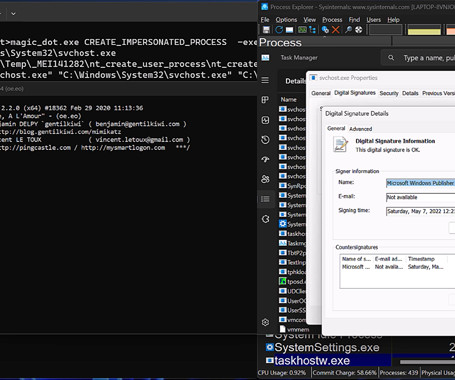Click the crosshair Find Window's Process icon
The width and height of the screenshot is (455, 380).
click(x=358, y=30)
